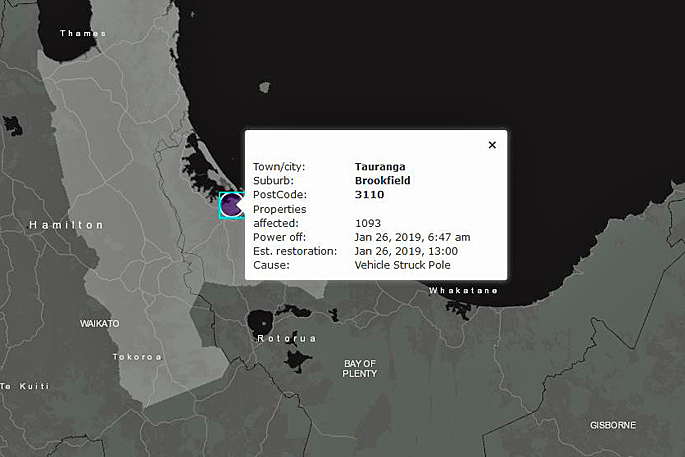Click the Tauranga town value in popup
The width and height of the screenshot is (685, 457).
[381, 167]
